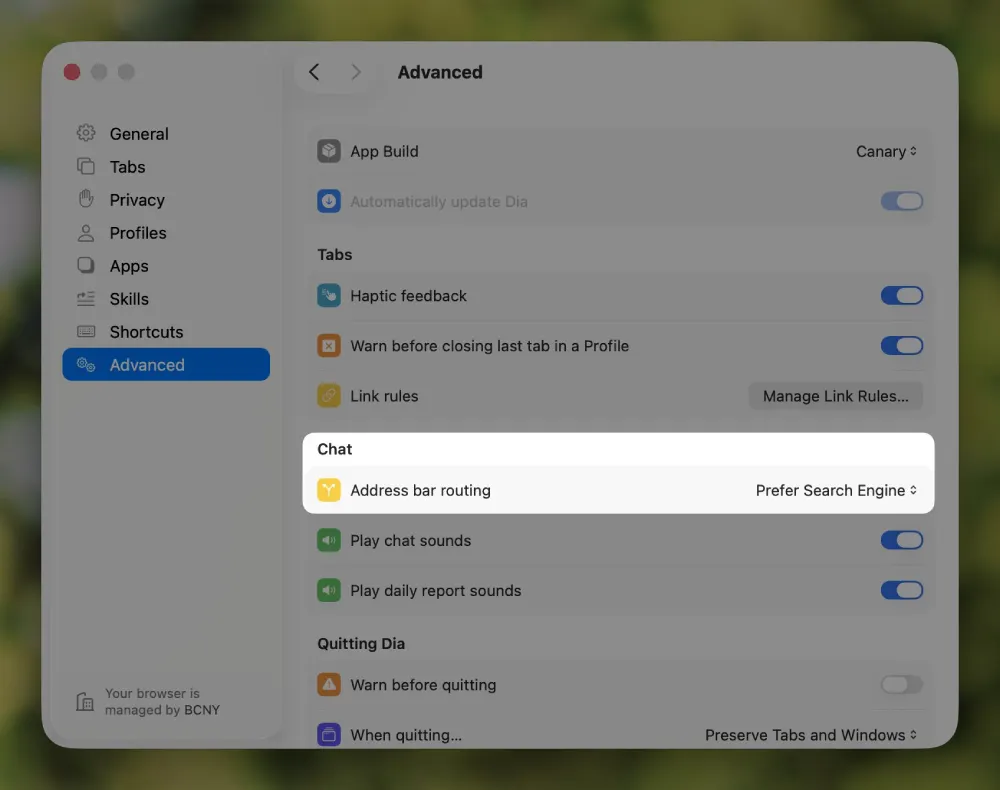The width and height of the screenshot is (1000, 790).
Task: Click the Address bar routing yellow icon
Action: pos(328,490)
